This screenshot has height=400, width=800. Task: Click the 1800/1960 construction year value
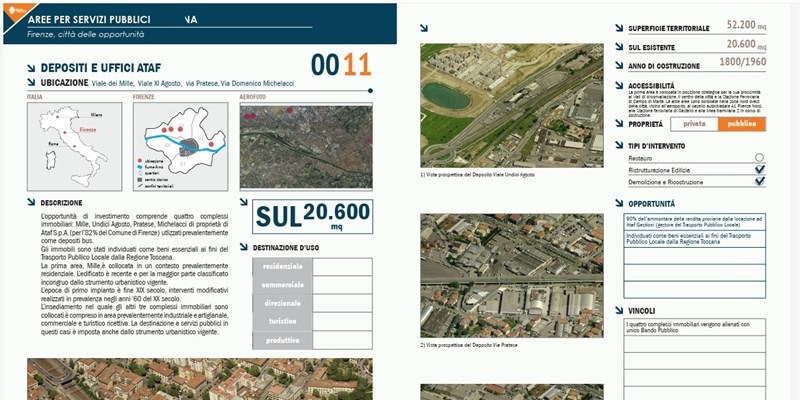pyautogui.click(x=742, y=62)
